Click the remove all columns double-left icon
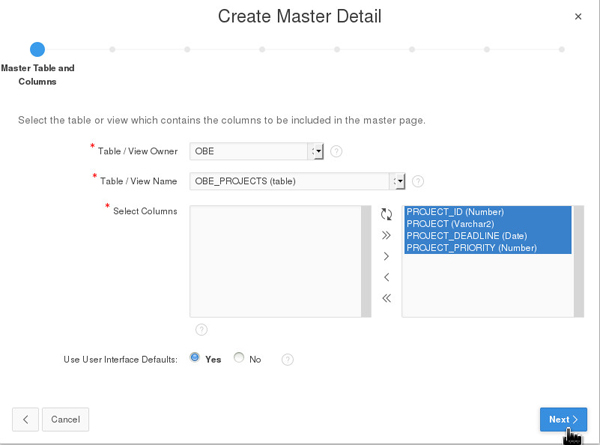The width and height of the screenshot is (600, 445). (386, 299)
